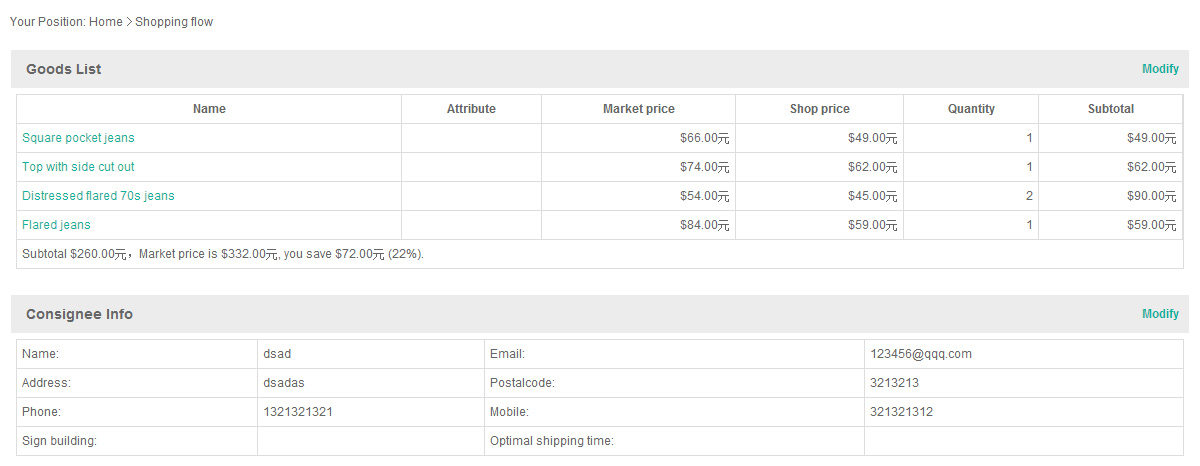Open Top with side cut out product
The image size is (1200, 466).
click(x=78, y=167)
